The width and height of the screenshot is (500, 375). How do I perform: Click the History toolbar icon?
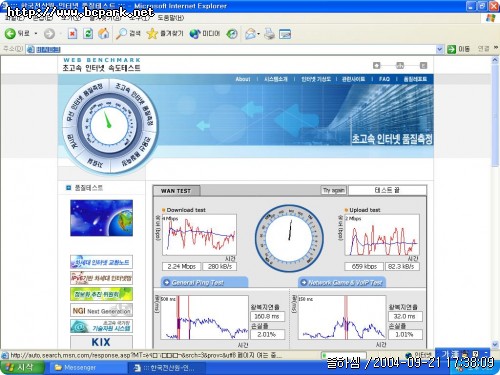pos(232,34)
